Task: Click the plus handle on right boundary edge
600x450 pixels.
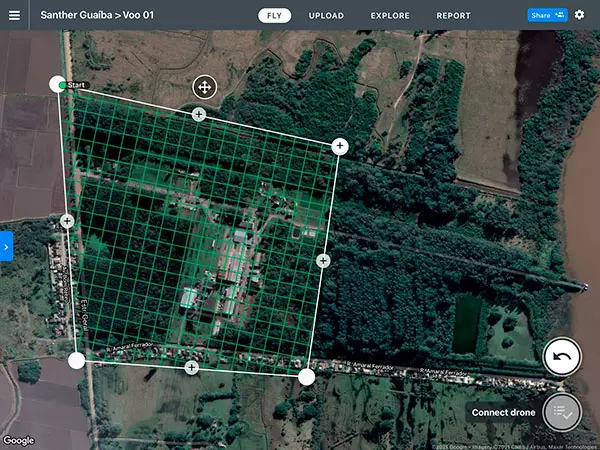Action: pos(323,260)
